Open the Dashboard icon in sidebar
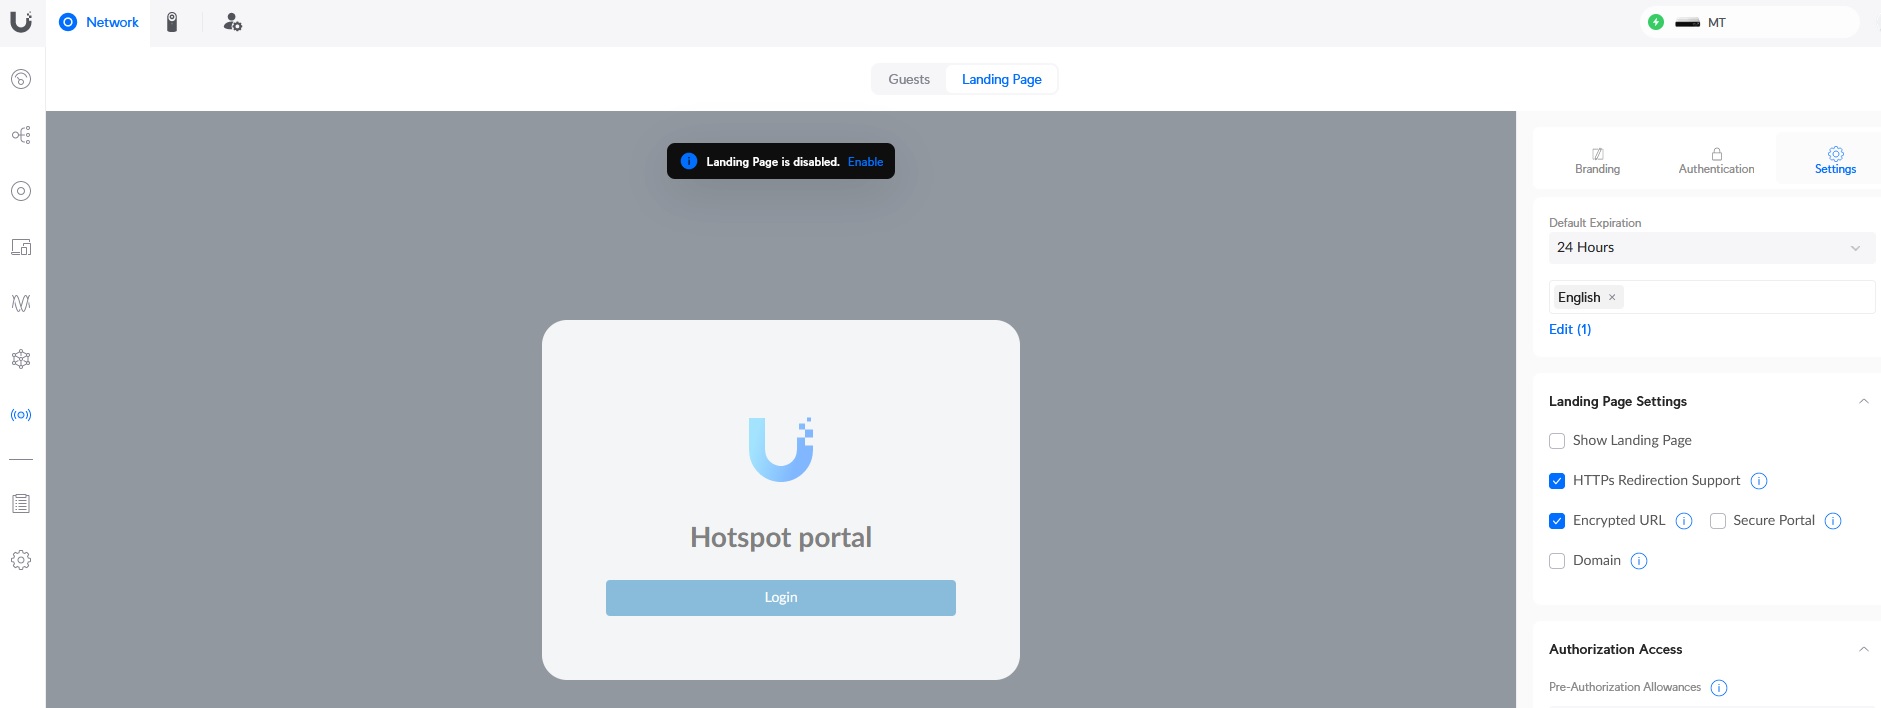The width and height of the screenshot is (1881, 708). 21,79
